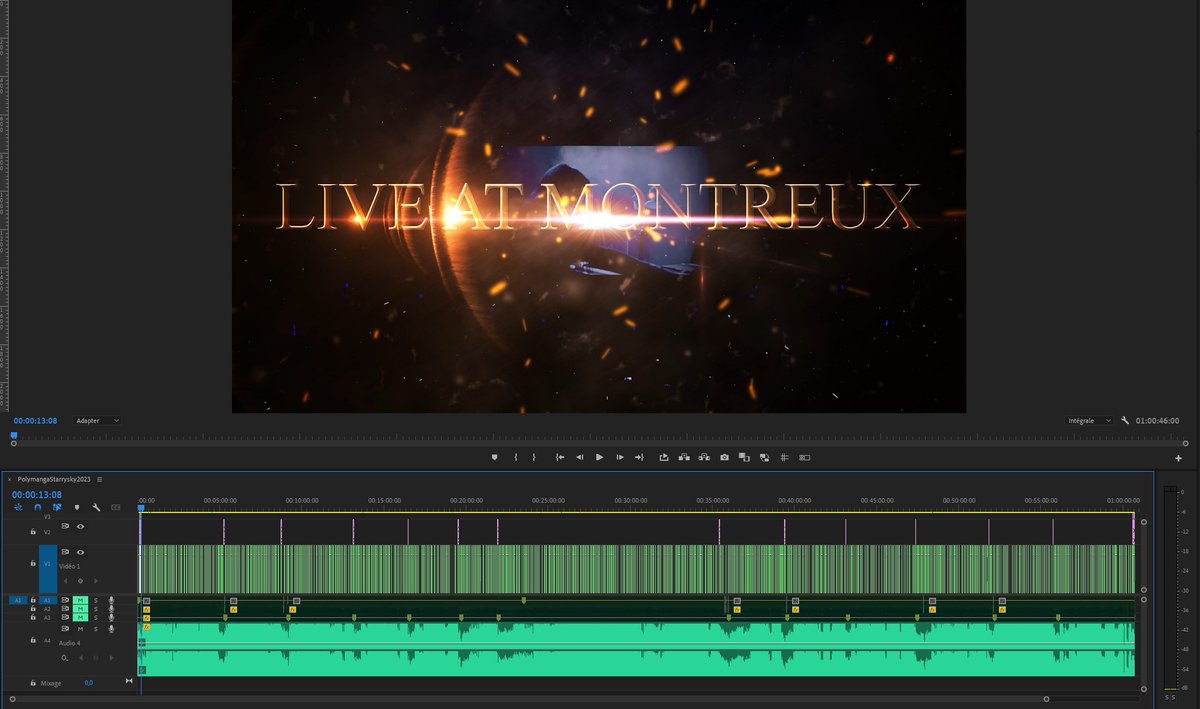
Task: Hide track V1 output eye
Action: (x=80, y=552)
